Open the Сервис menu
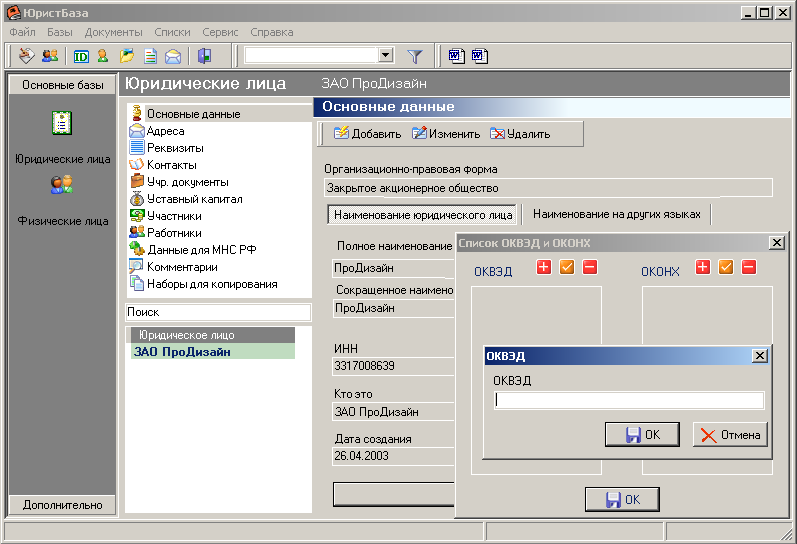This screenshot has height=544, width=797. pos(220,32)
